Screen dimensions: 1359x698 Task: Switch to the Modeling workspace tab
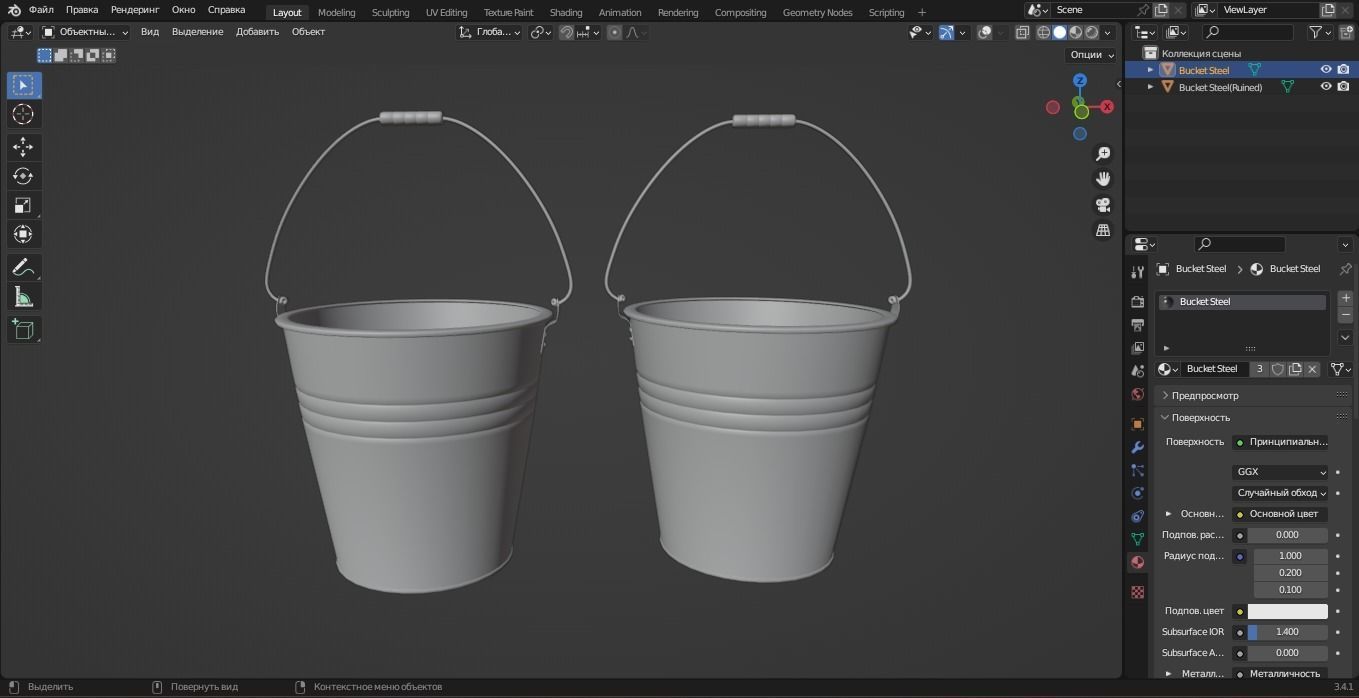[336, 12]
